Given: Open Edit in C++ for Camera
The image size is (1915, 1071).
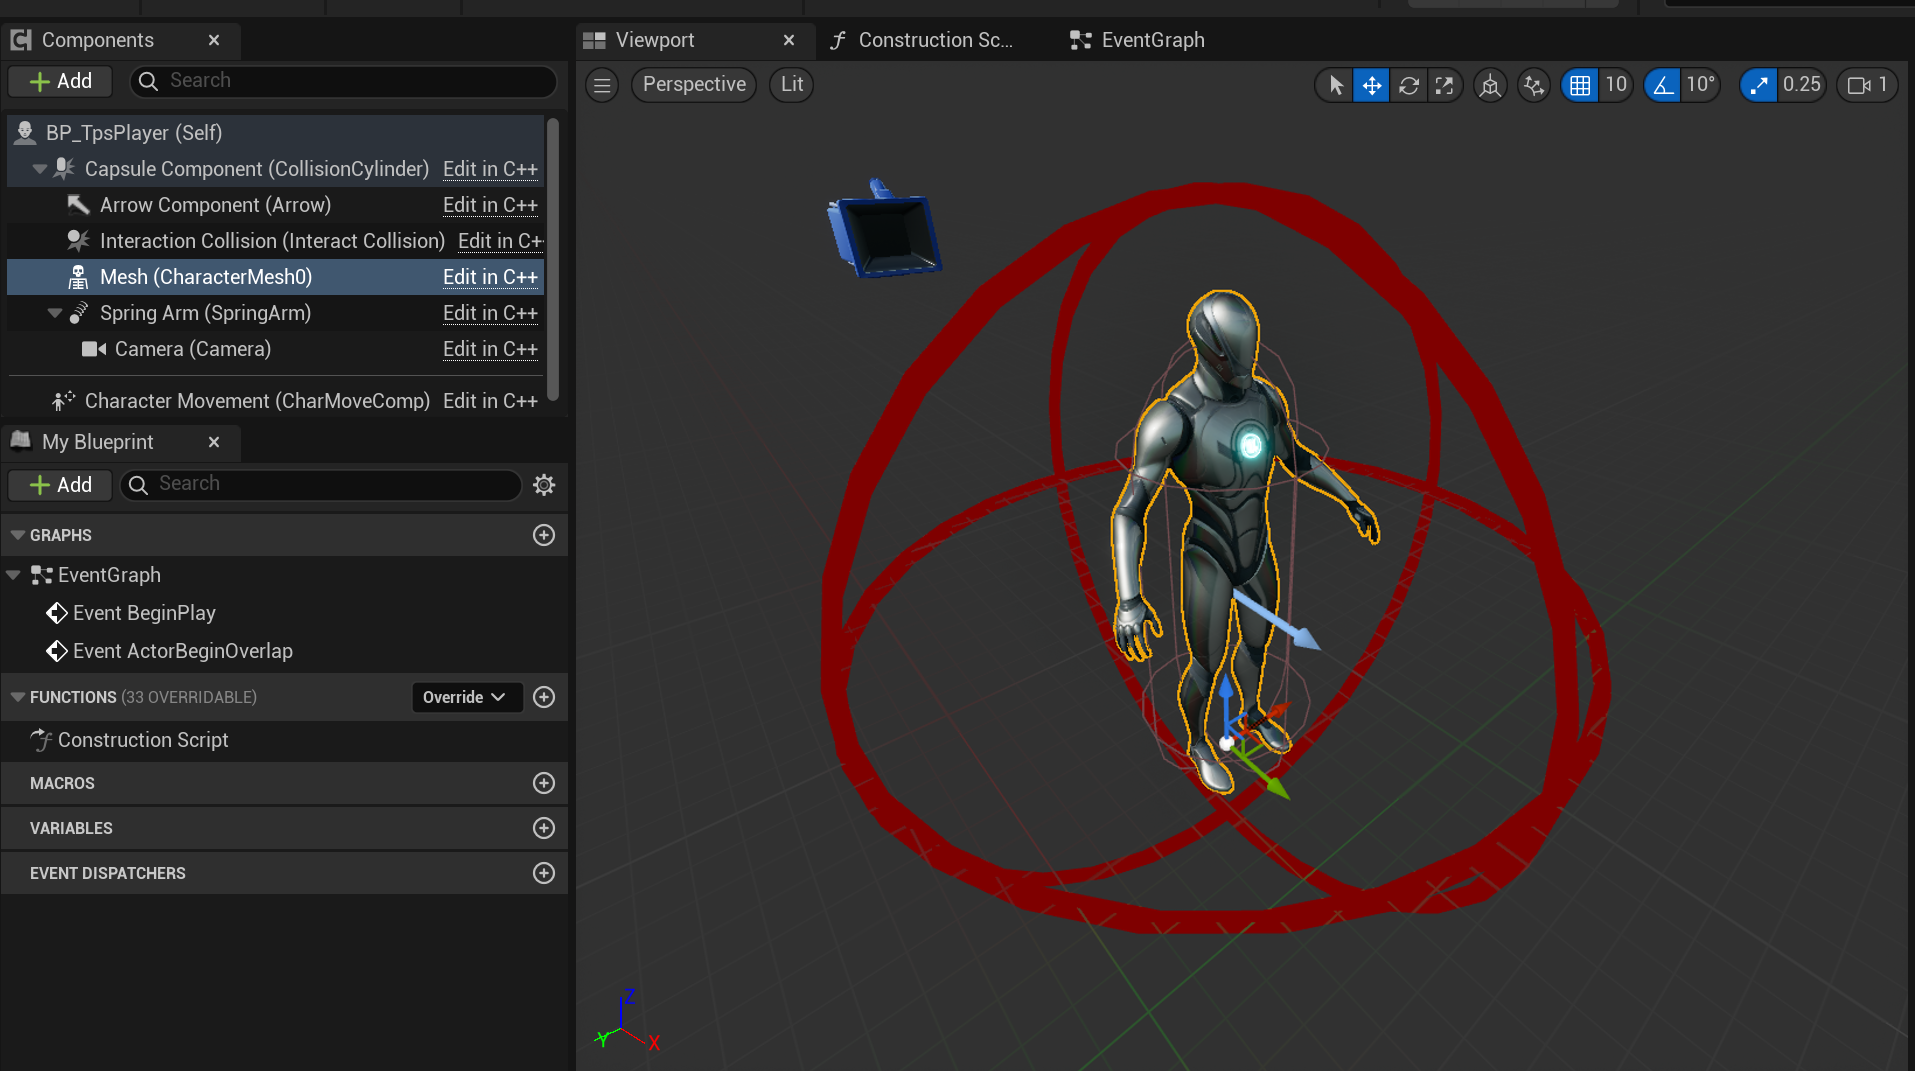Looking at the screenshot, I should [490, 349].
